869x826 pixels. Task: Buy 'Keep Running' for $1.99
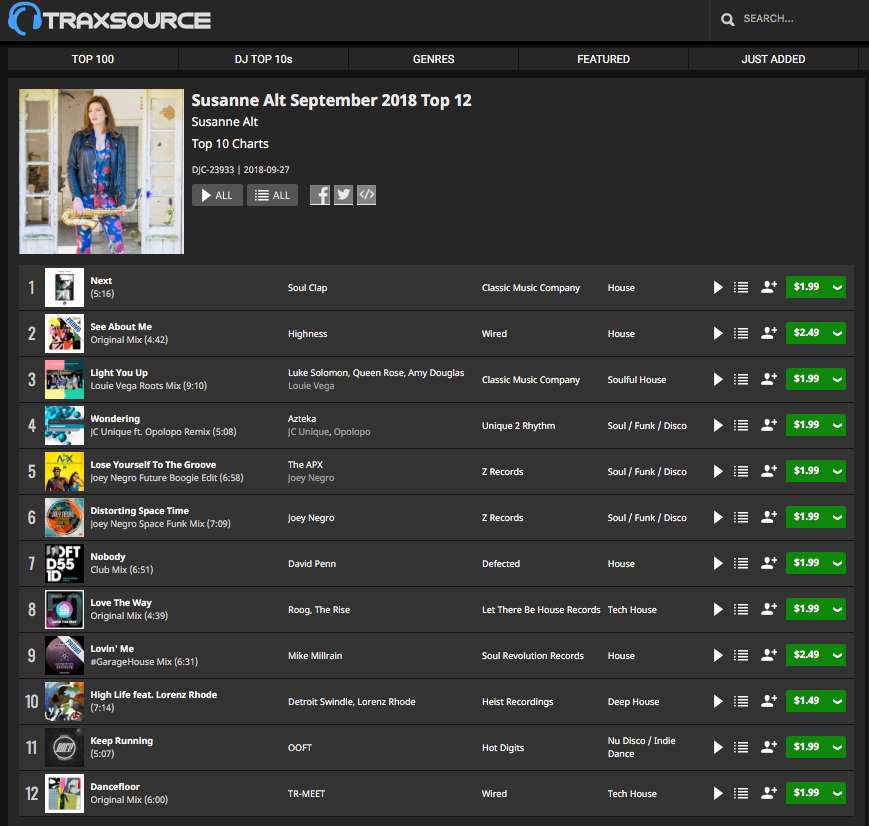click(x=806, y=747)
